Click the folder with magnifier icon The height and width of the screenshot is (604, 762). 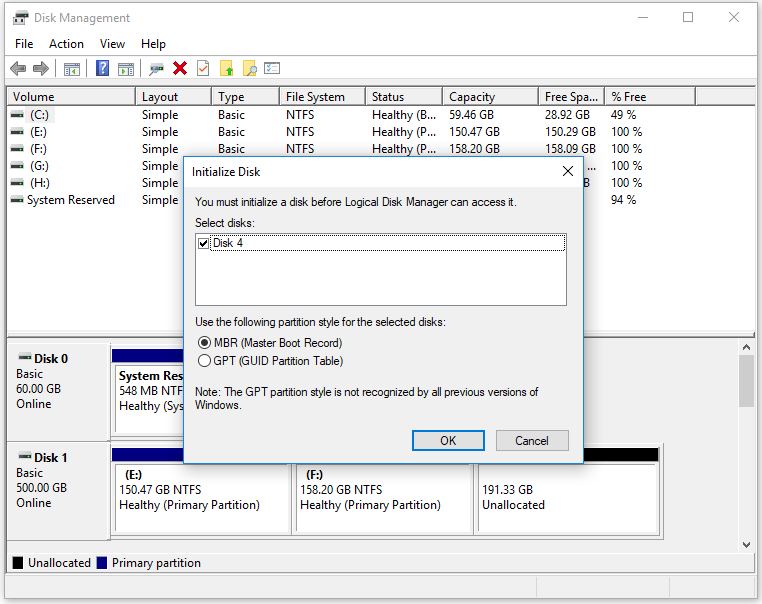coord(249,69)
